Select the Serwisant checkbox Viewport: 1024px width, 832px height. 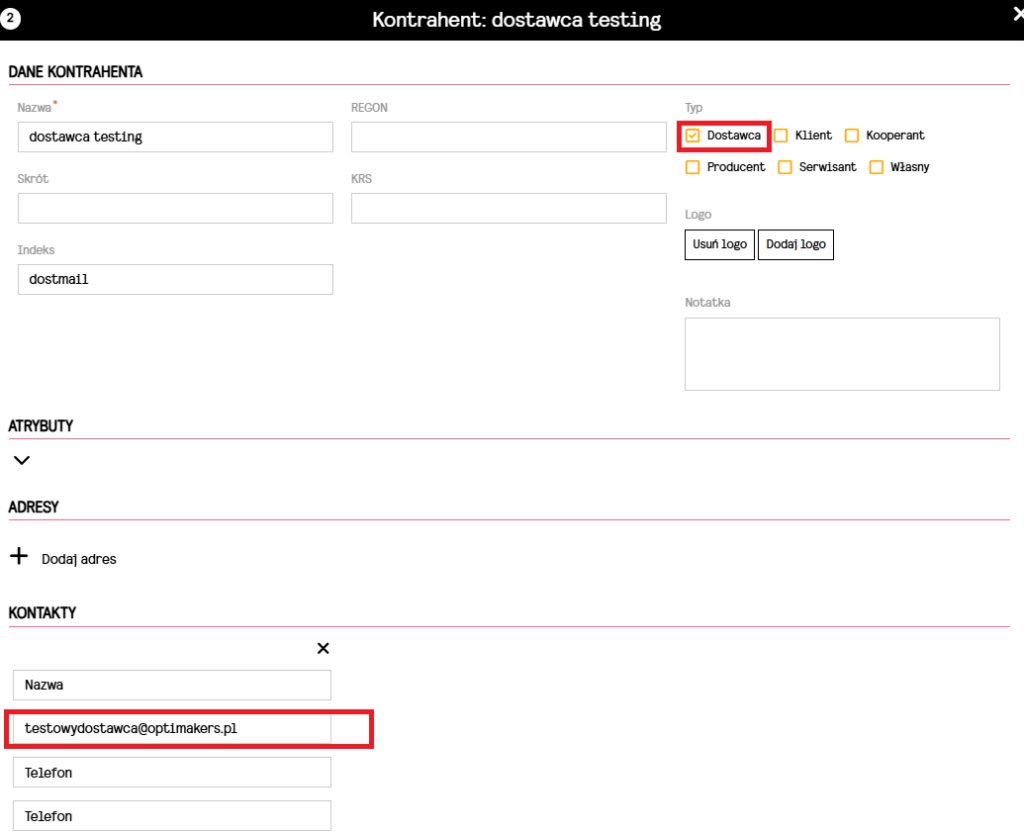point(785,168)
